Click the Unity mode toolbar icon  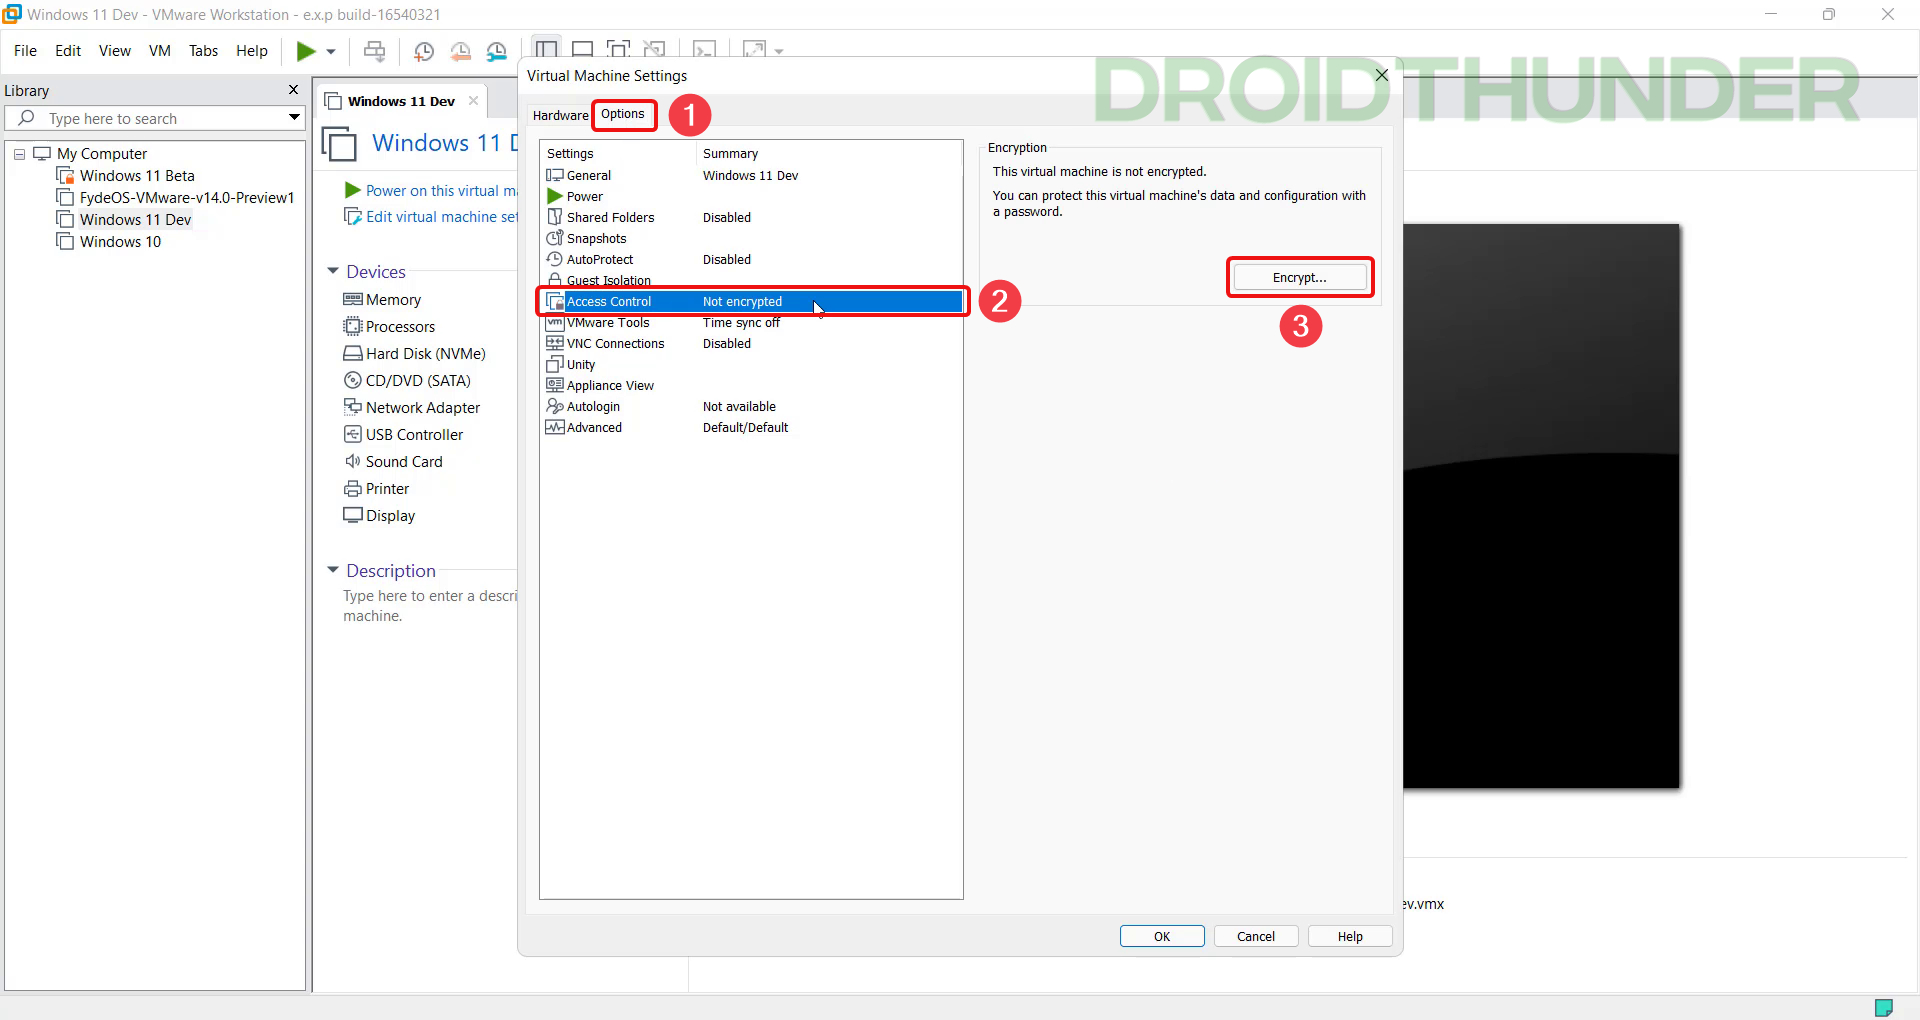click(654, 49)
